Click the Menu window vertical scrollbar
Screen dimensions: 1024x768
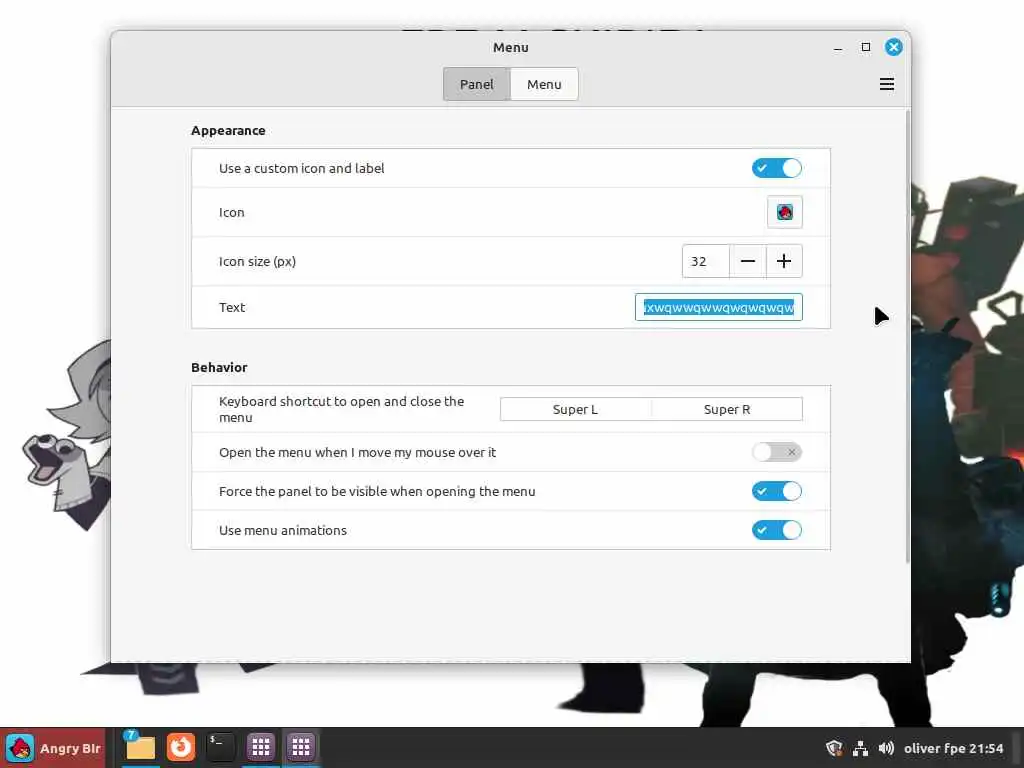point(908,336)
